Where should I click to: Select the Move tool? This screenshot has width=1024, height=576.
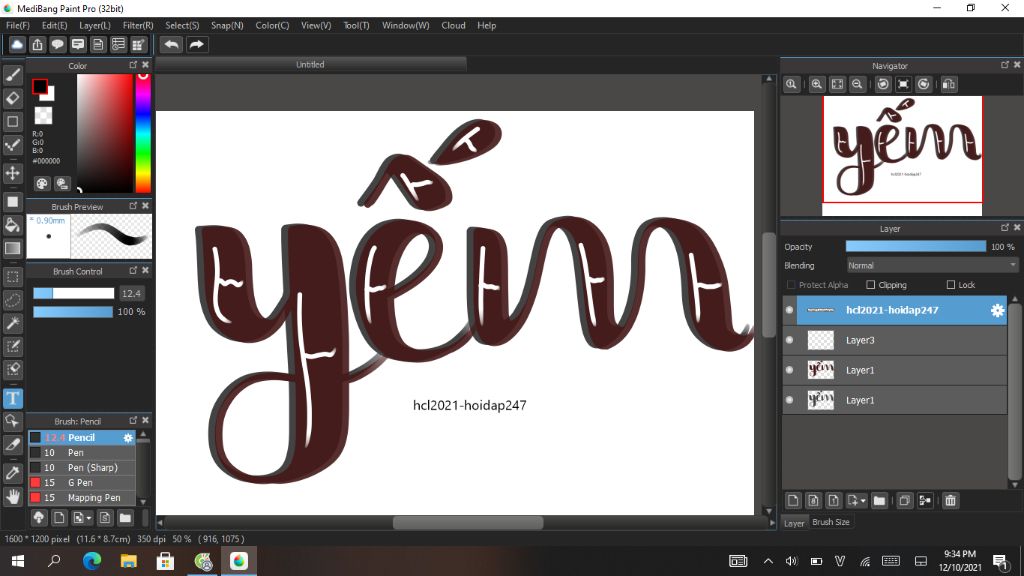(12, 173)
